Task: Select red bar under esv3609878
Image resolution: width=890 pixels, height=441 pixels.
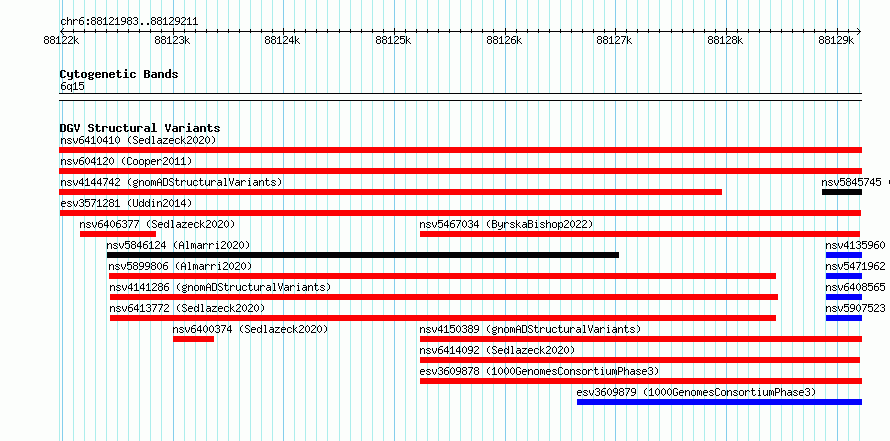Action: 641,381
